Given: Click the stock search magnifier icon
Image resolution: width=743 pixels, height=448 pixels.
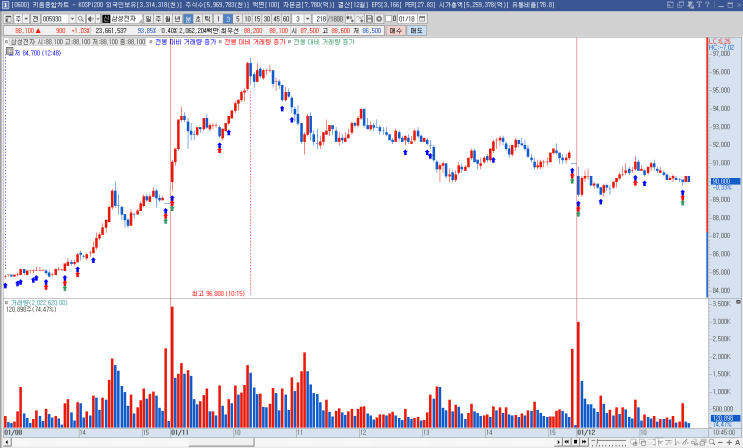Looking at the screenshot, I should pyautogui.click(x=81, y=19).
